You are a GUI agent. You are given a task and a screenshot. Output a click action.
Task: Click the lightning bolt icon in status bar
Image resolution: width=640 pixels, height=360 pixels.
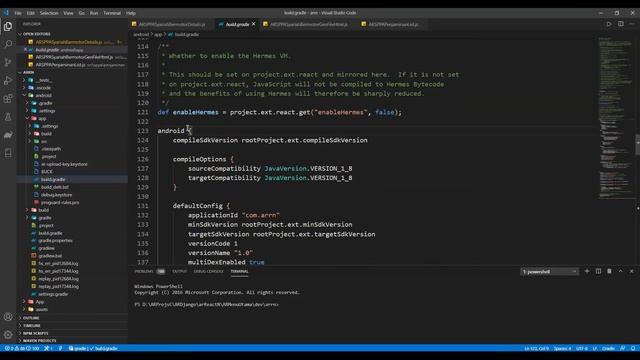pyautogui.click(x=60, y=348)
